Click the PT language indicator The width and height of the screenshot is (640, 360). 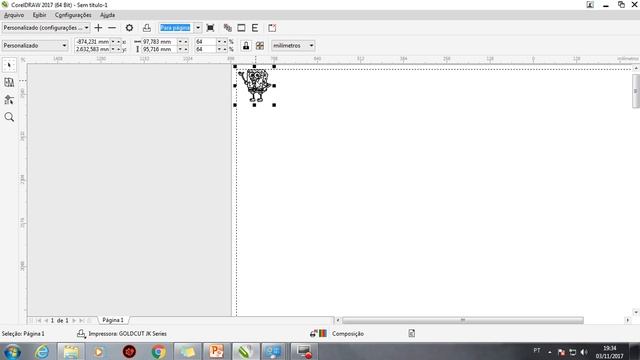[x=537, y=351]
